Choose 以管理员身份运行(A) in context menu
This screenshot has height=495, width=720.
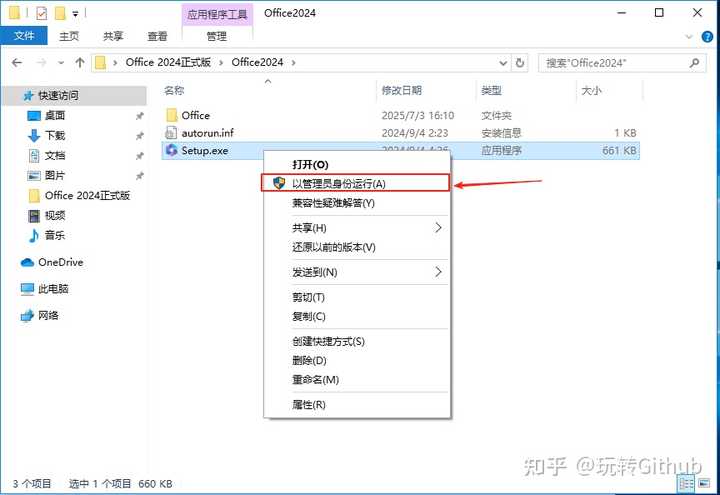tap(356, 183)
